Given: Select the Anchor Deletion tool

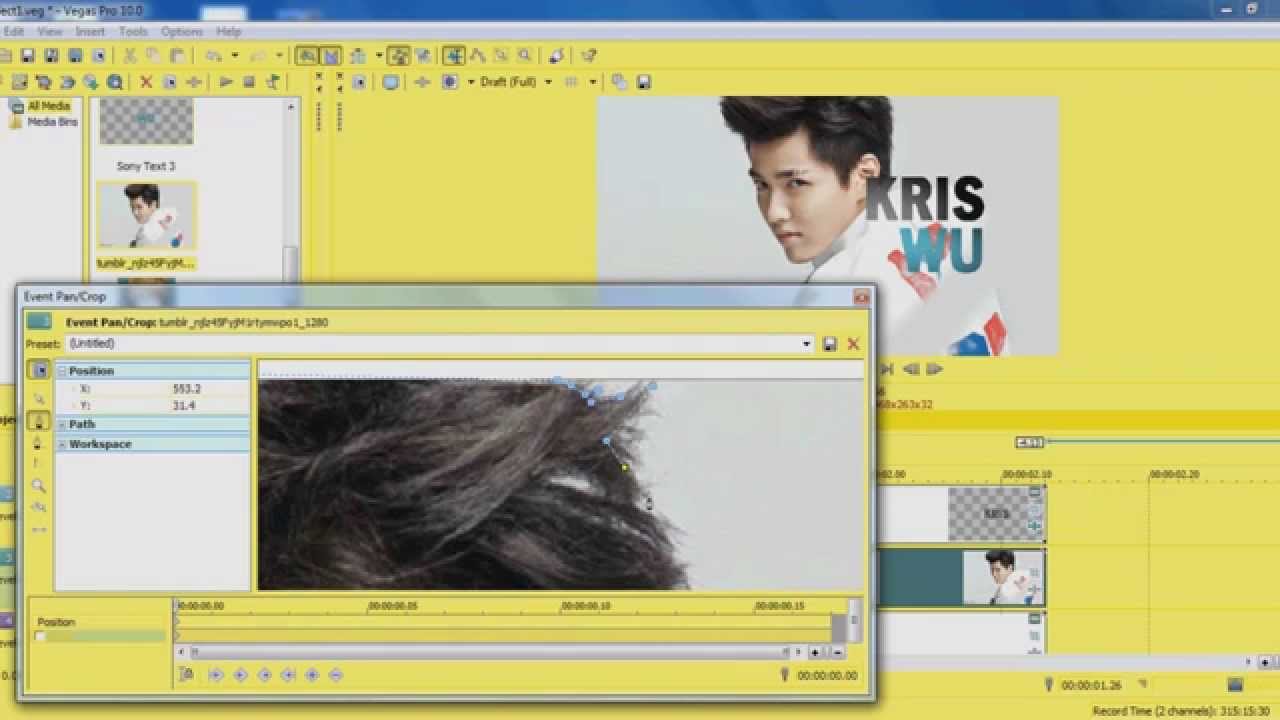Looking at the screenshot, I should (39, 442).
